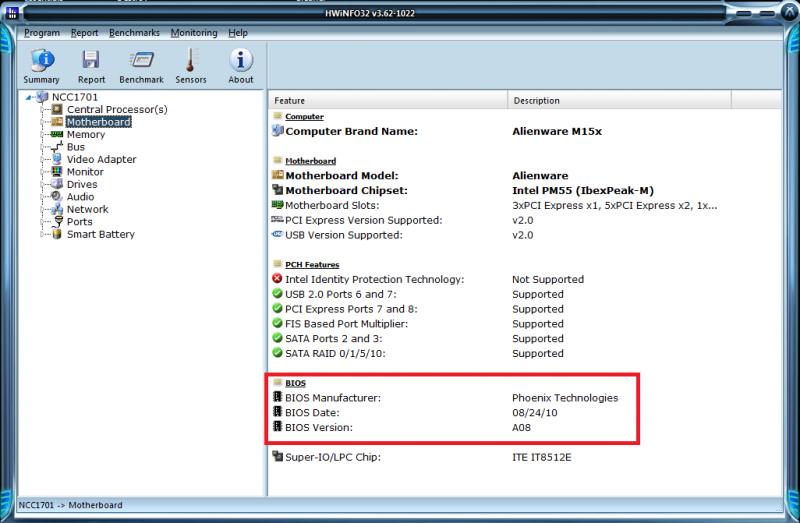Viewport: 800px width, 523px height.
Task: Expand the Central Processor(s) node
Action: (43, 109)
